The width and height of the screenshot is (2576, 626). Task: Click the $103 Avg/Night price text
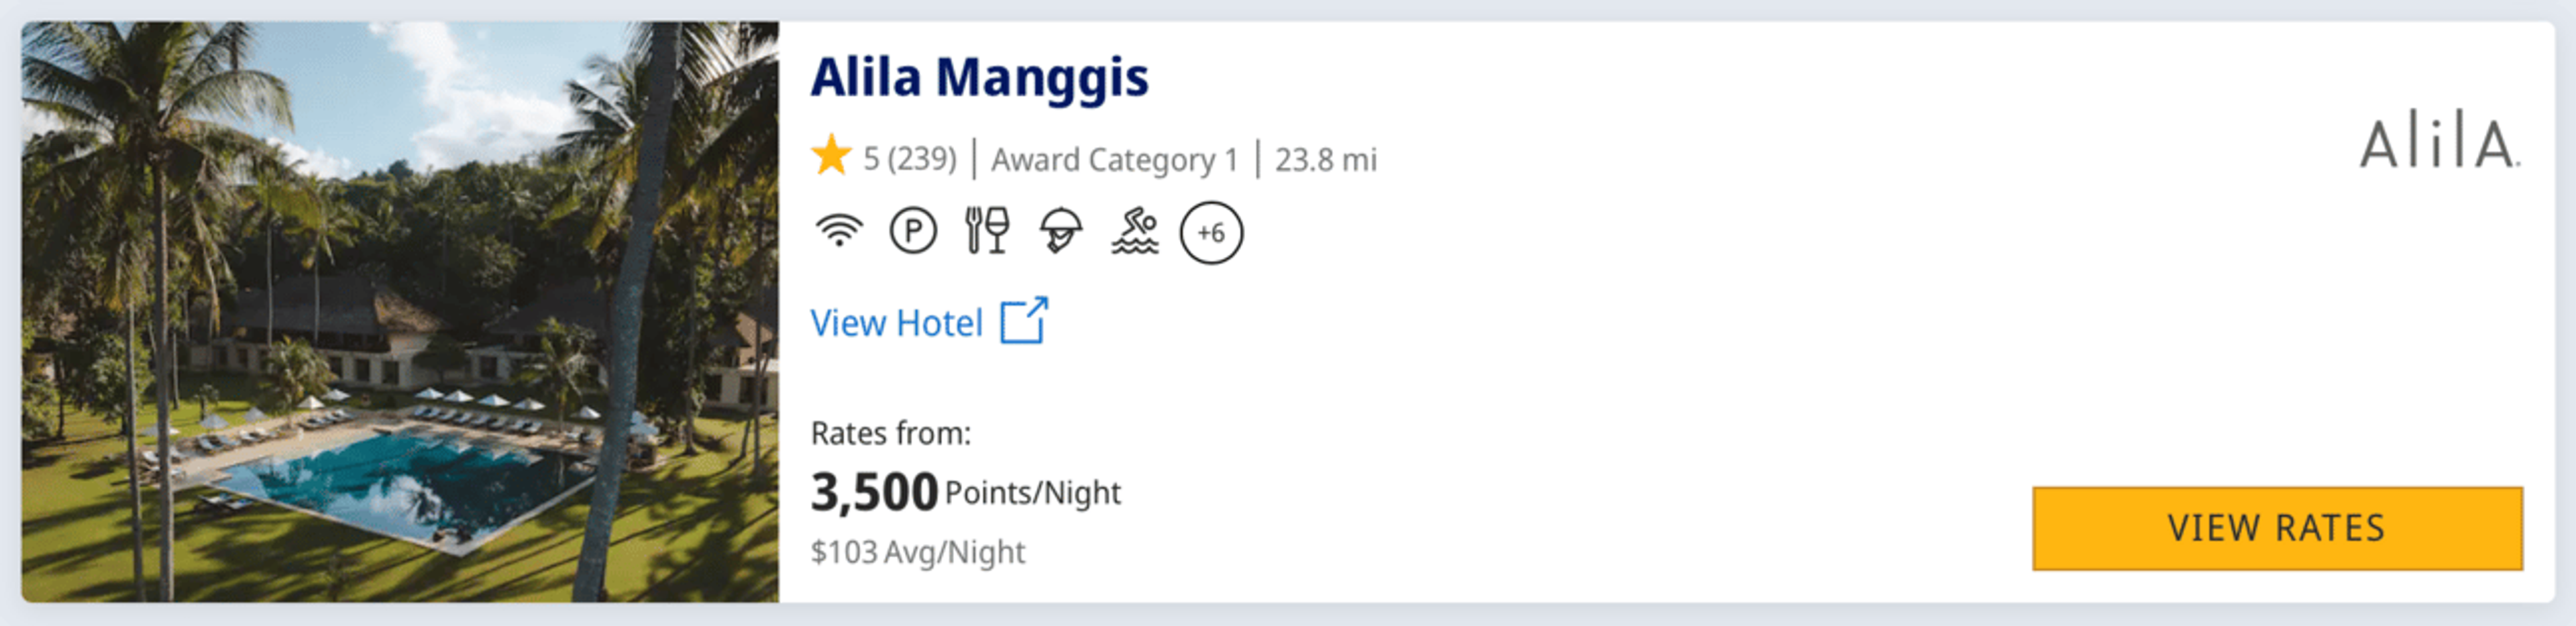pos(918,552)
